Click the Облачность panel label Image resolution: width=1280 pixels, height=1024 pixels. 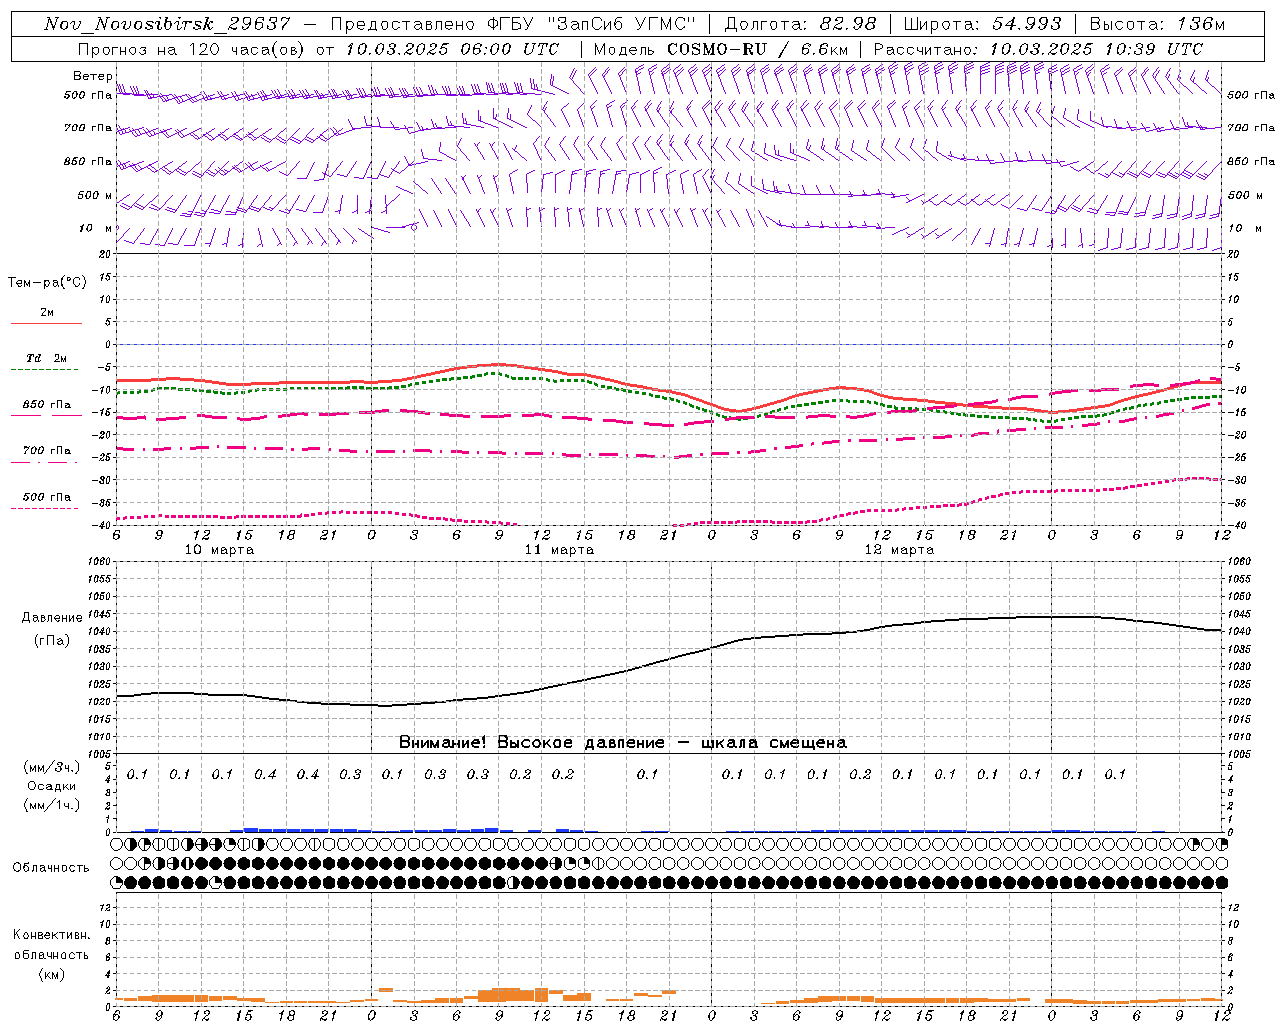(x=51, y=868)
